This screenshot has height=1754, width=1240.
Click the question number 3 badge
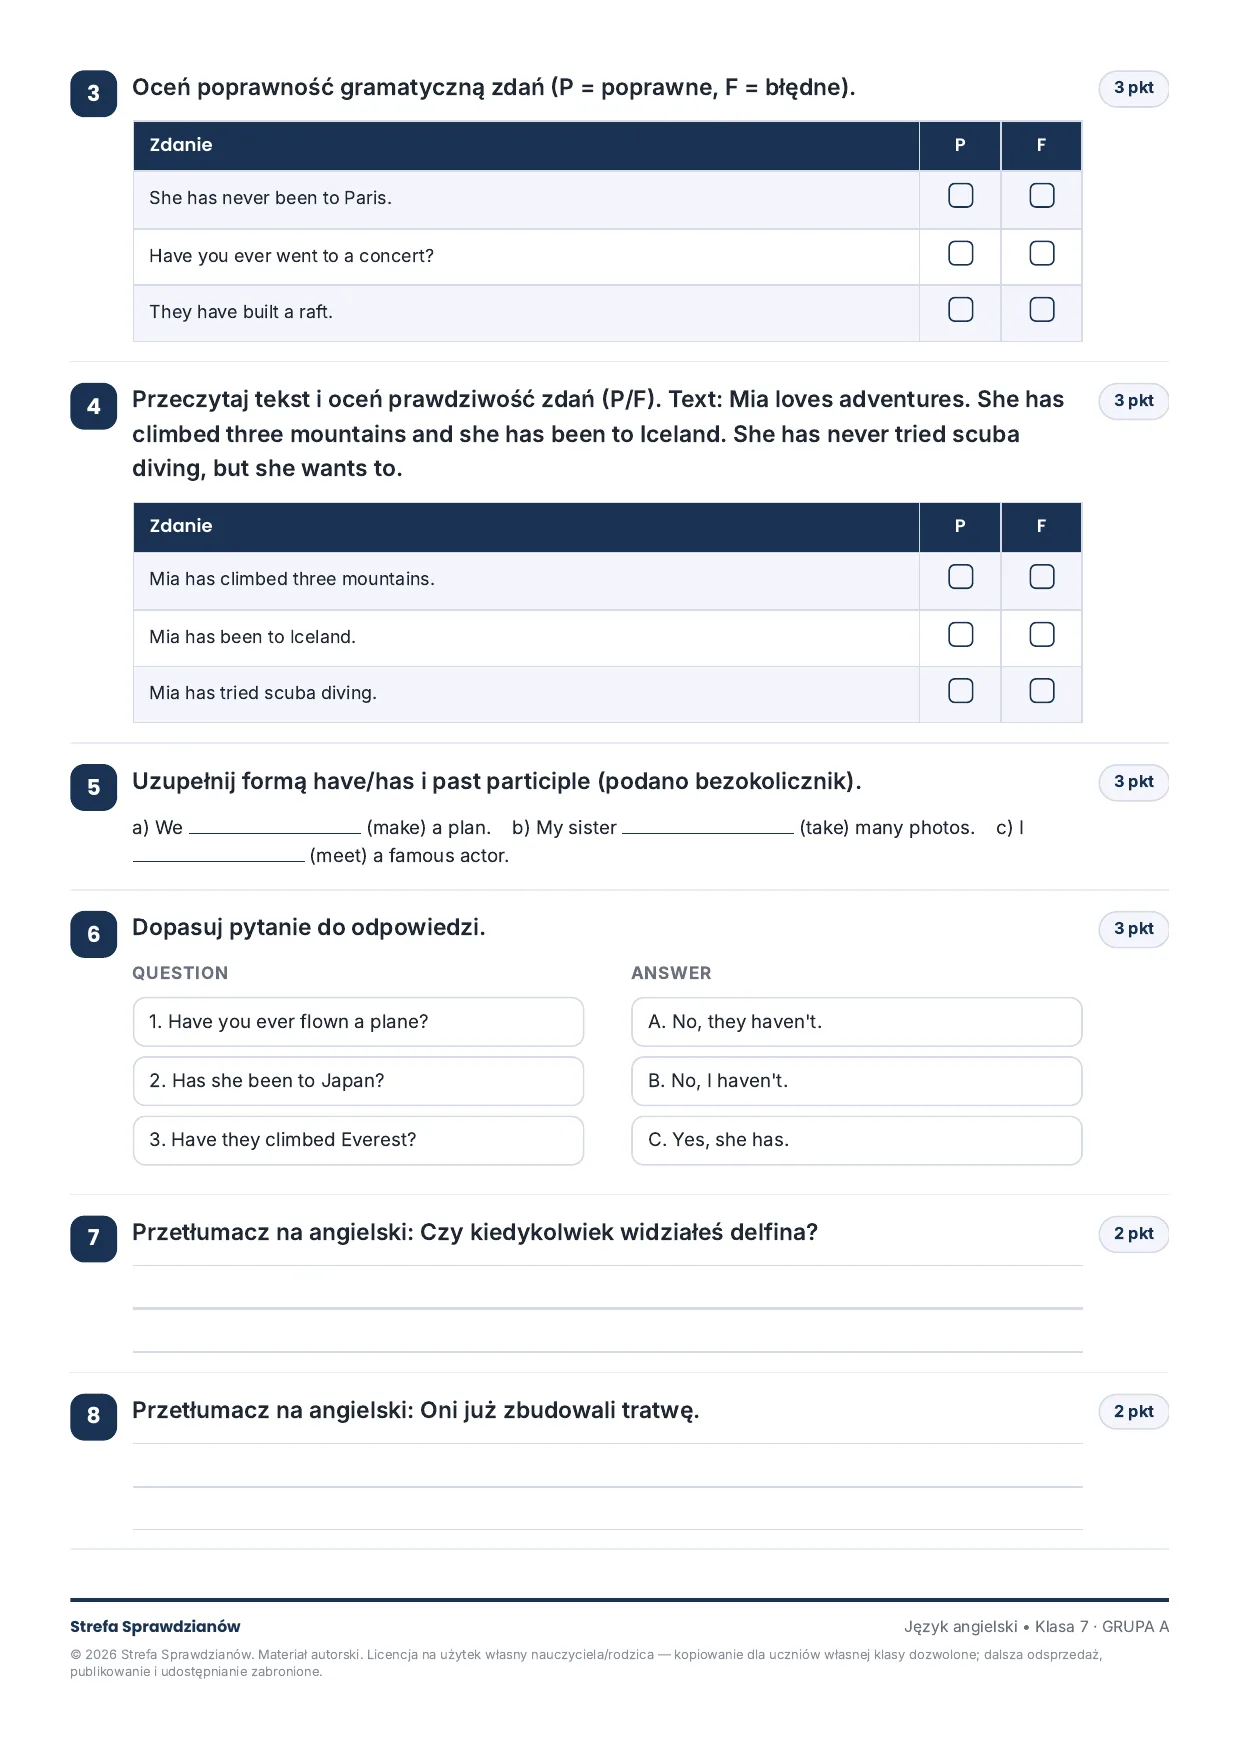pyautogui.click(x=93, y=93)
